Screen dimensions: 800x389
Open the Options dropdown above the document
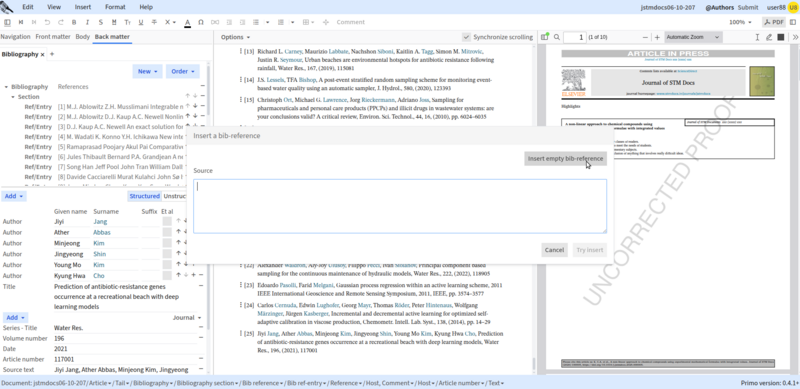(235, 37)
